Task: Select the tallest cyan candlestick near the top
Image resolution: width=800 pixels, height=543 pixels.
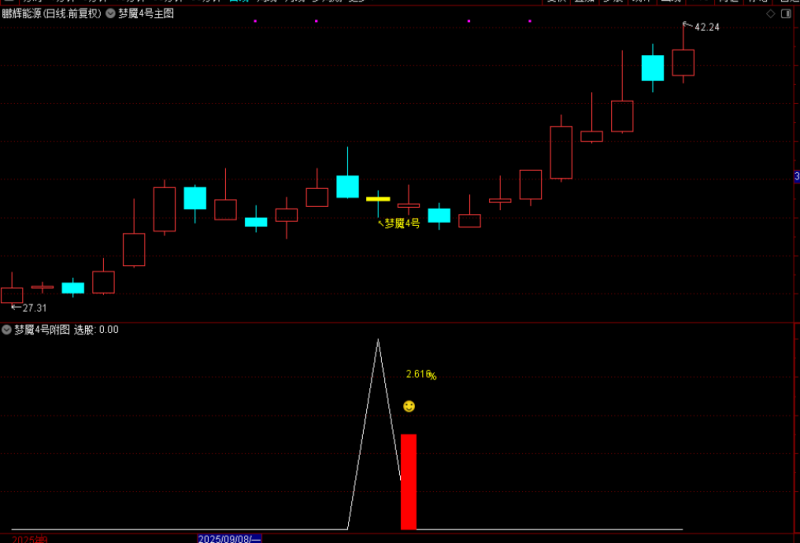Action: 652,67
